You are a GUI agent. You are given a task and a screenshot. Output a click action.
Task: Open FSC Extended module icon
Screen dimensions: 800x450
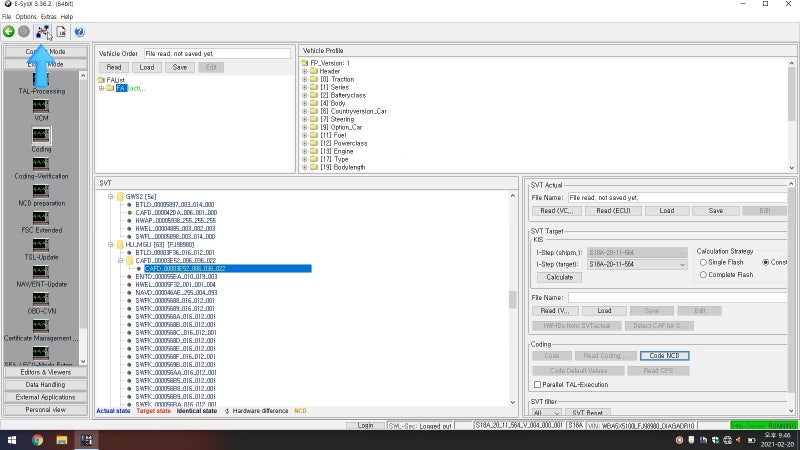[x=41, y=218]
